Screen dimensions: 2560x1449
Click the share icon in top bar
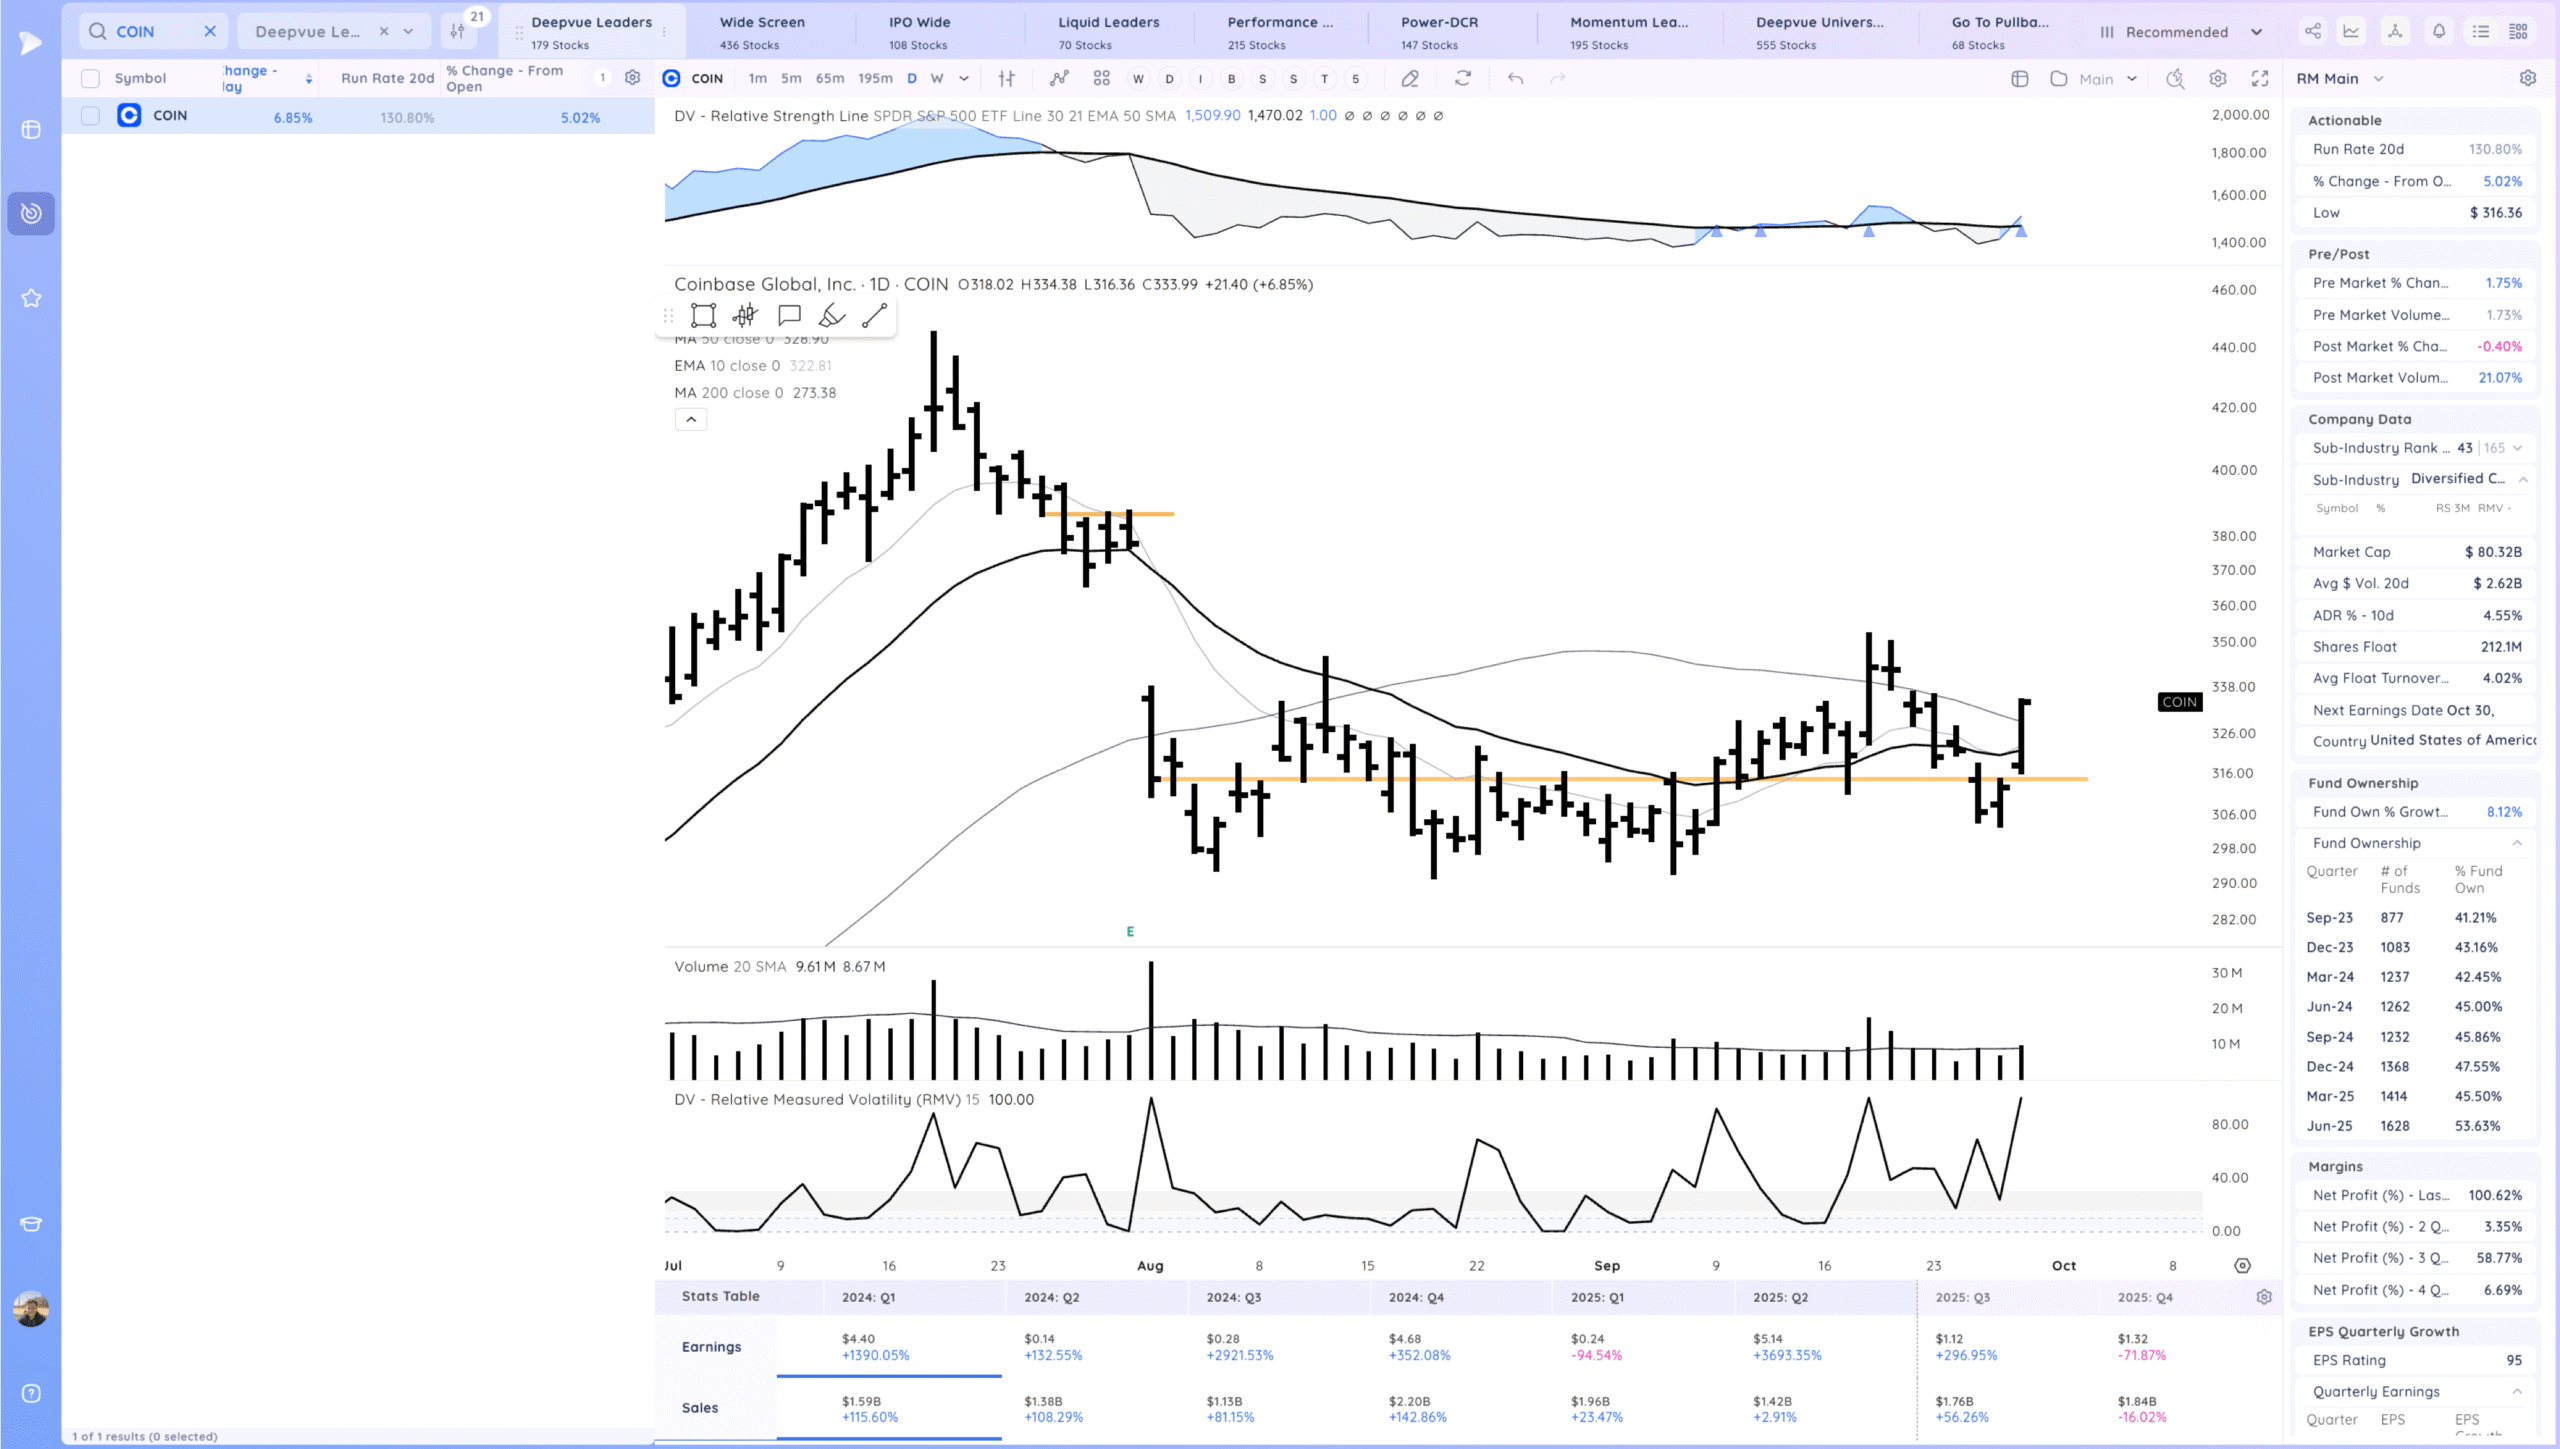point(2313,31)
